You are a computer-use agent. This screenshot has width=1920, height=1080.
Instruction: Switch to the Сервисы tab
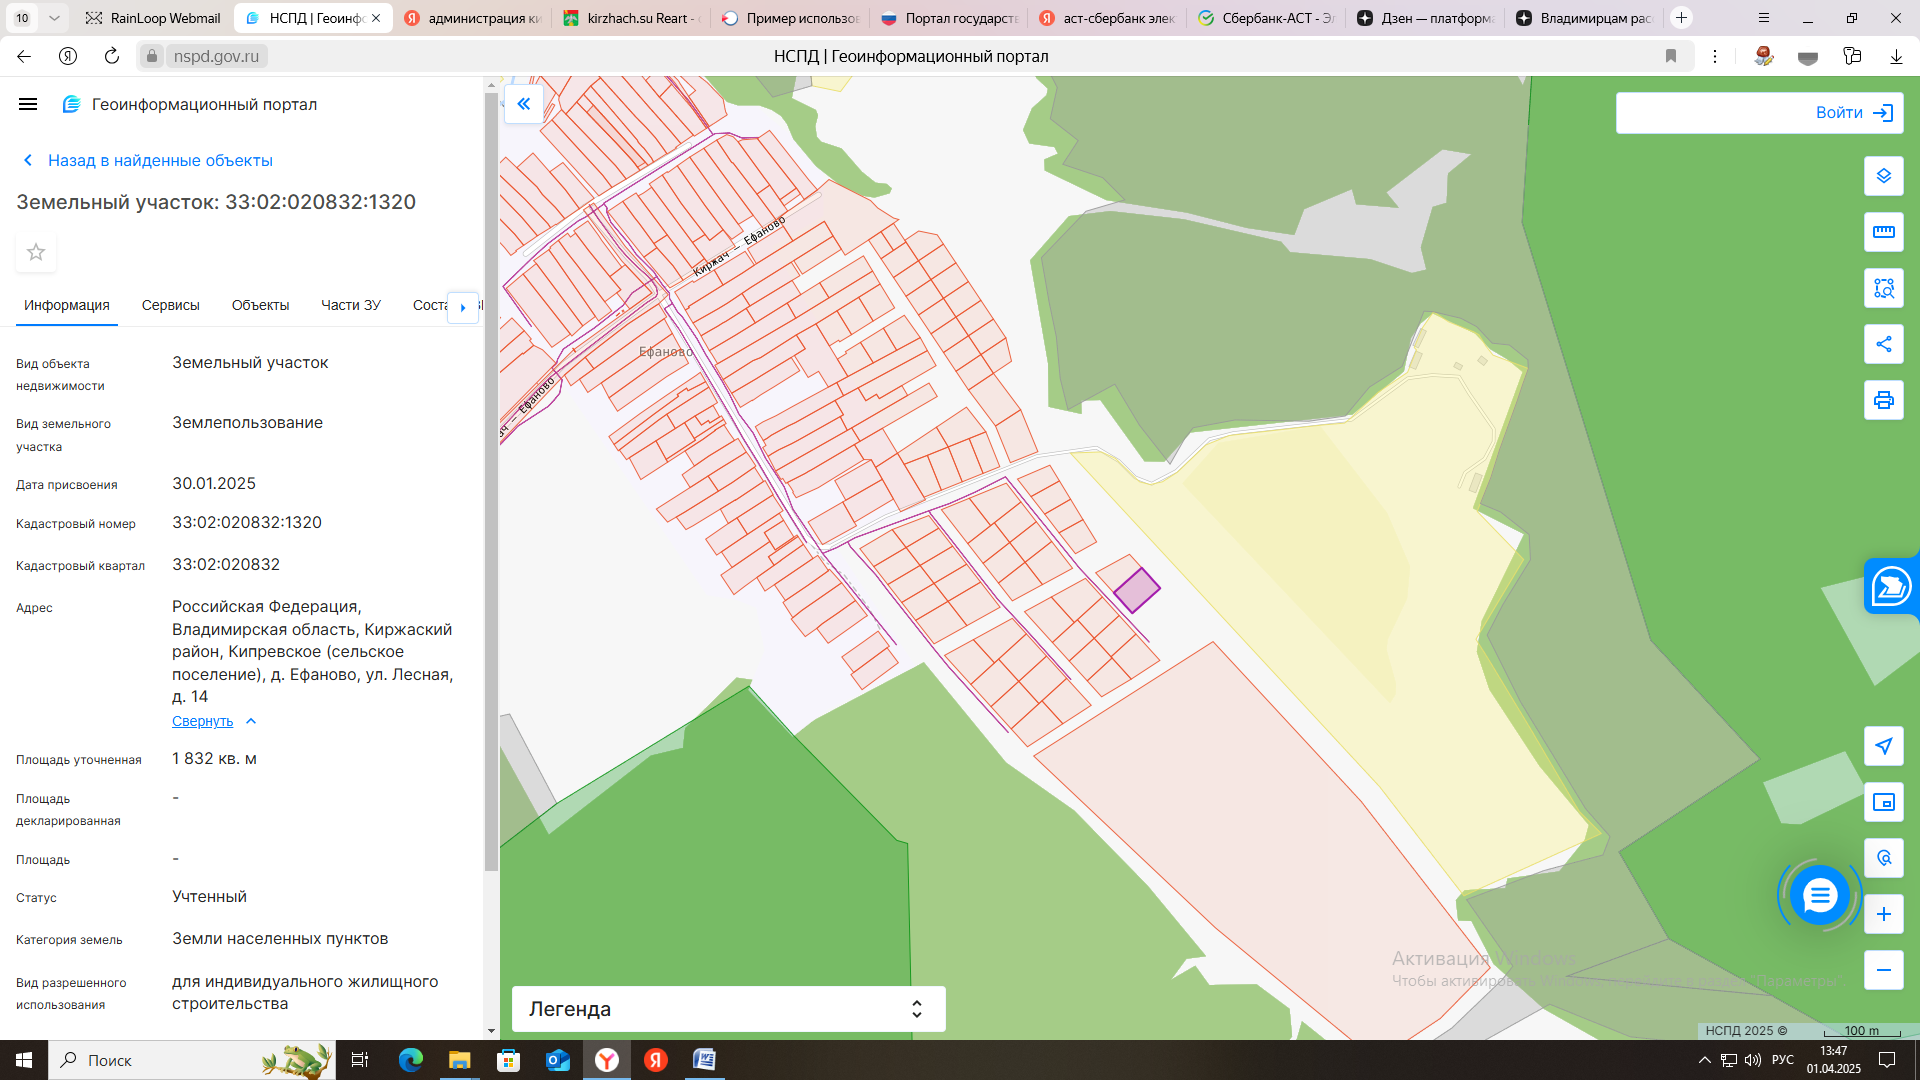tap(170, 305)
